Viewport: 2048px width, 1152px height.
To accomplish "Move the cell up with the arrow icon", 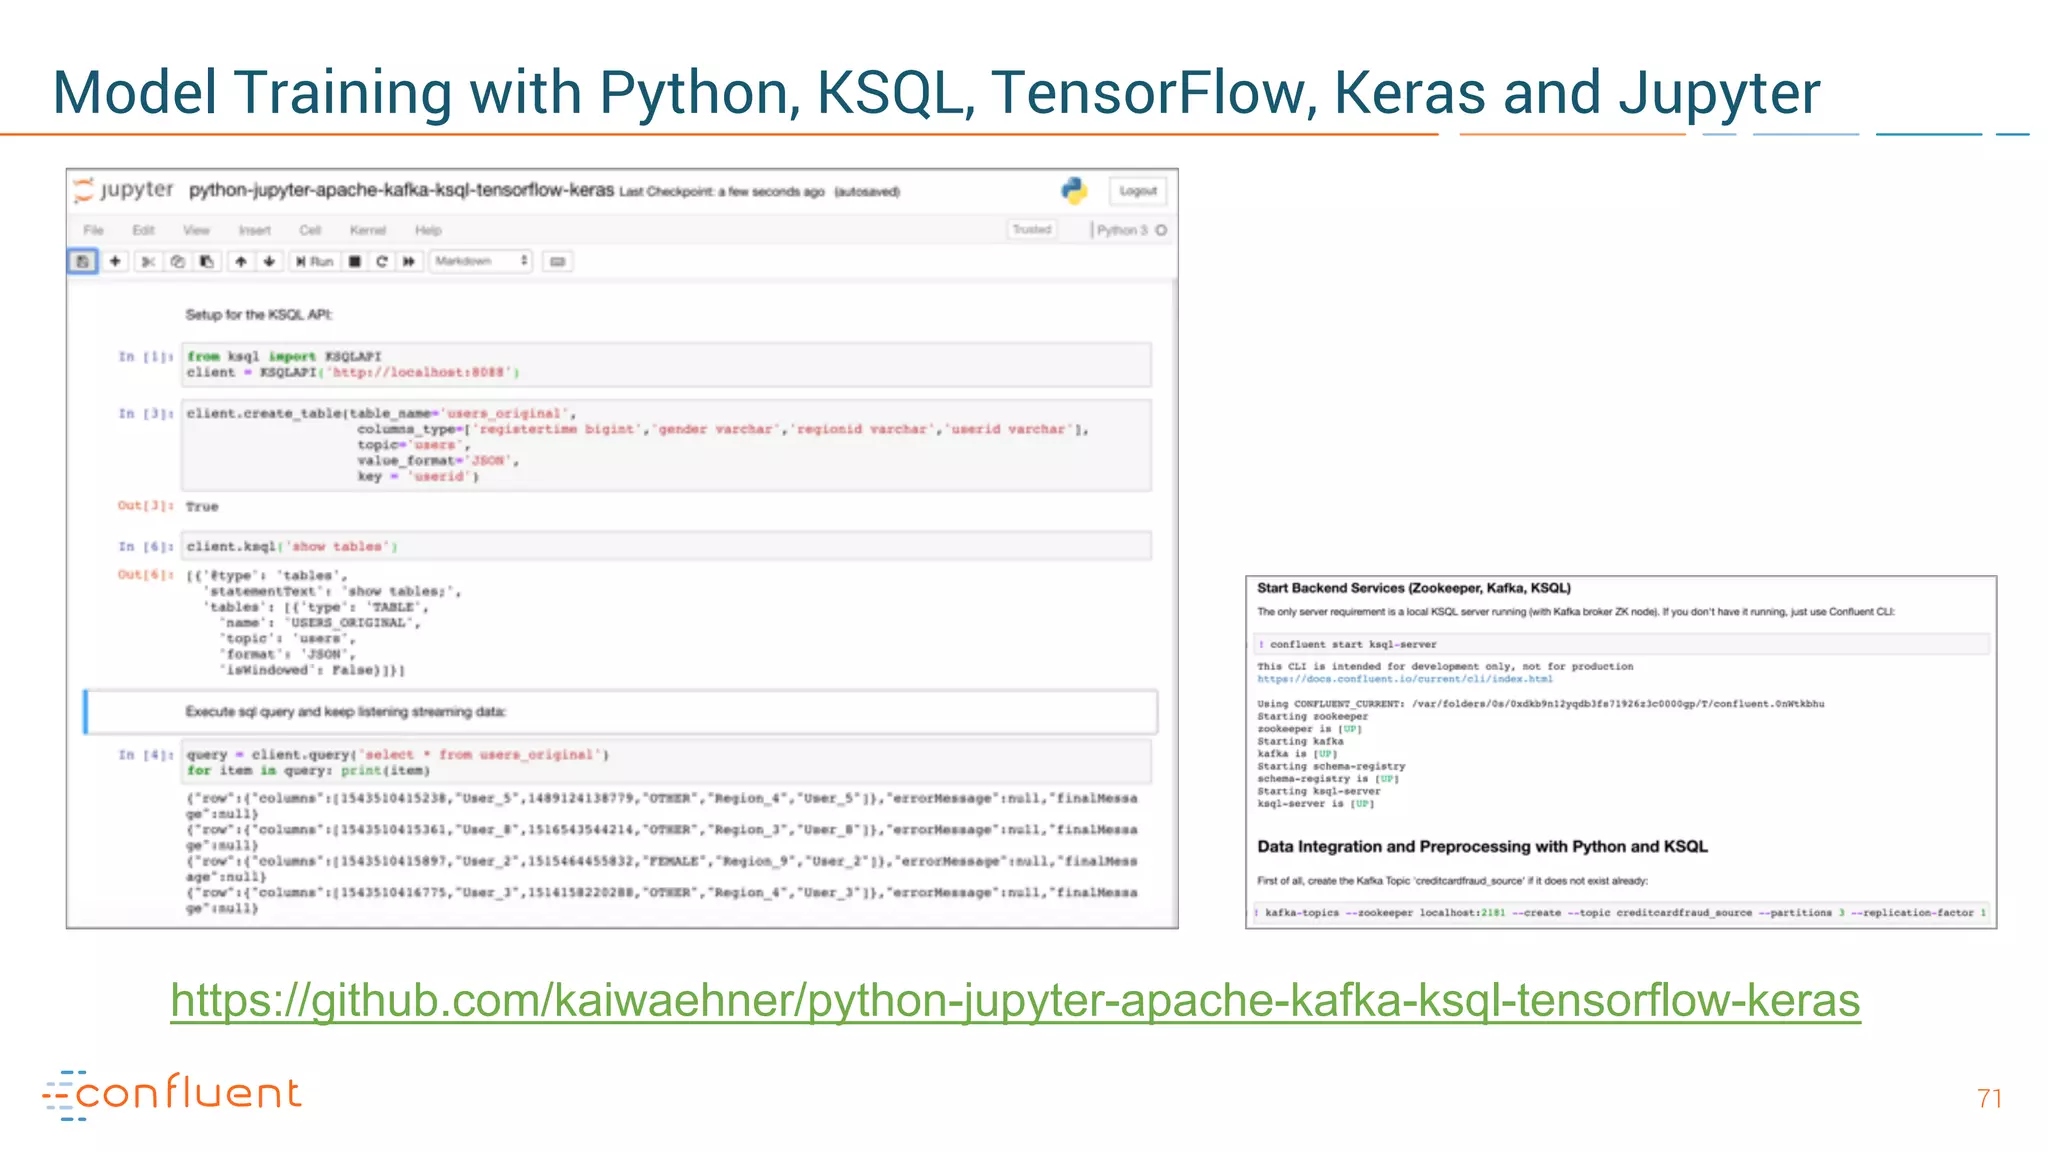I will [x=241, y=262].
